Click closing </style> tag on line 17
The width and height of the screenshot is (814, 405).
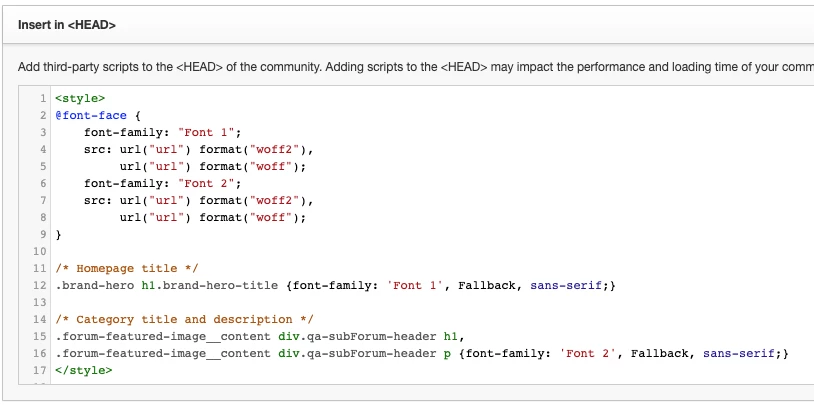click(84, 371)
